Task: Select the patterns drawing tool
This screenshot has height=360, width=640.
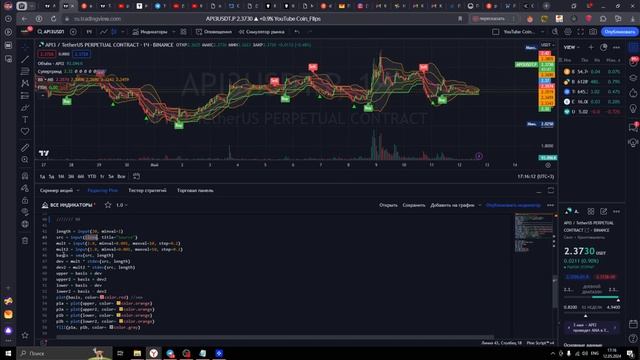Action: (x=25, y=83)
